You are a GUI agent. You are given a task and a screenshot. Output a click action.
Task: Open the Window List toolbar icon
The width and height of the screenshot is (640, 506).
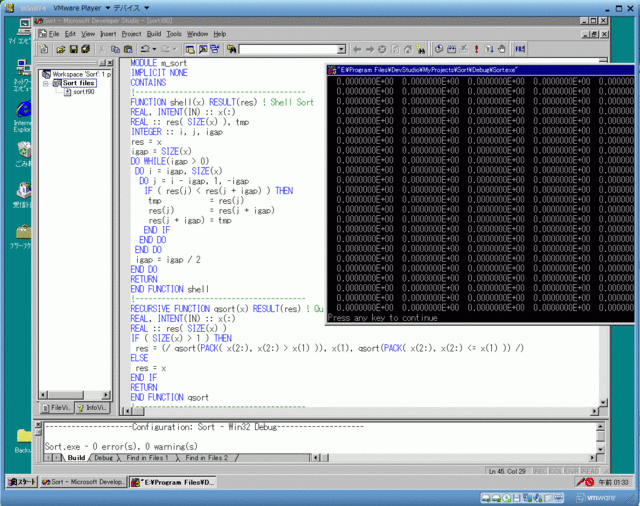(215, 49)
